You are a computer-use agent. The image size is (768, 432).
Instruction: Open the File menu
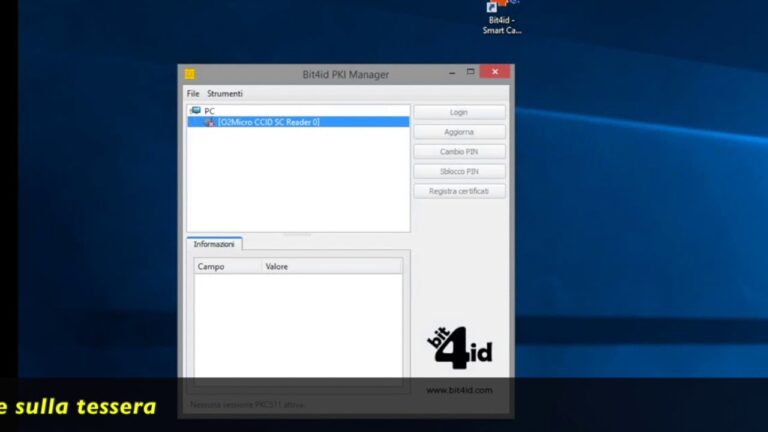[x=193, y=94]
